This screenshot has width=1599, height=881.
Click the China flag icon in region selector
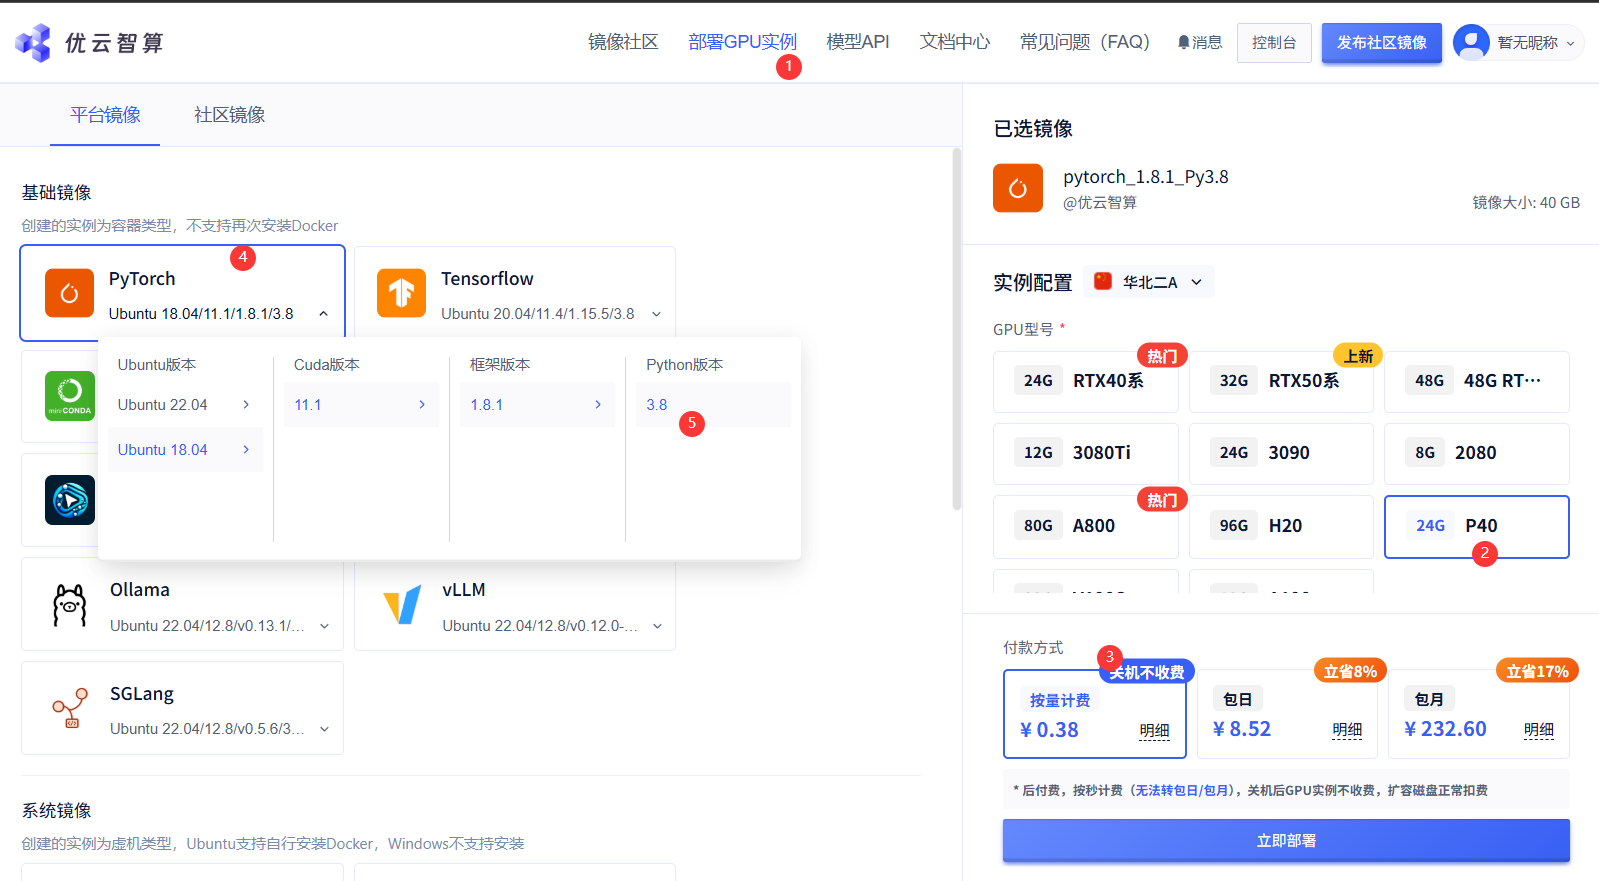coord(1103,281)
